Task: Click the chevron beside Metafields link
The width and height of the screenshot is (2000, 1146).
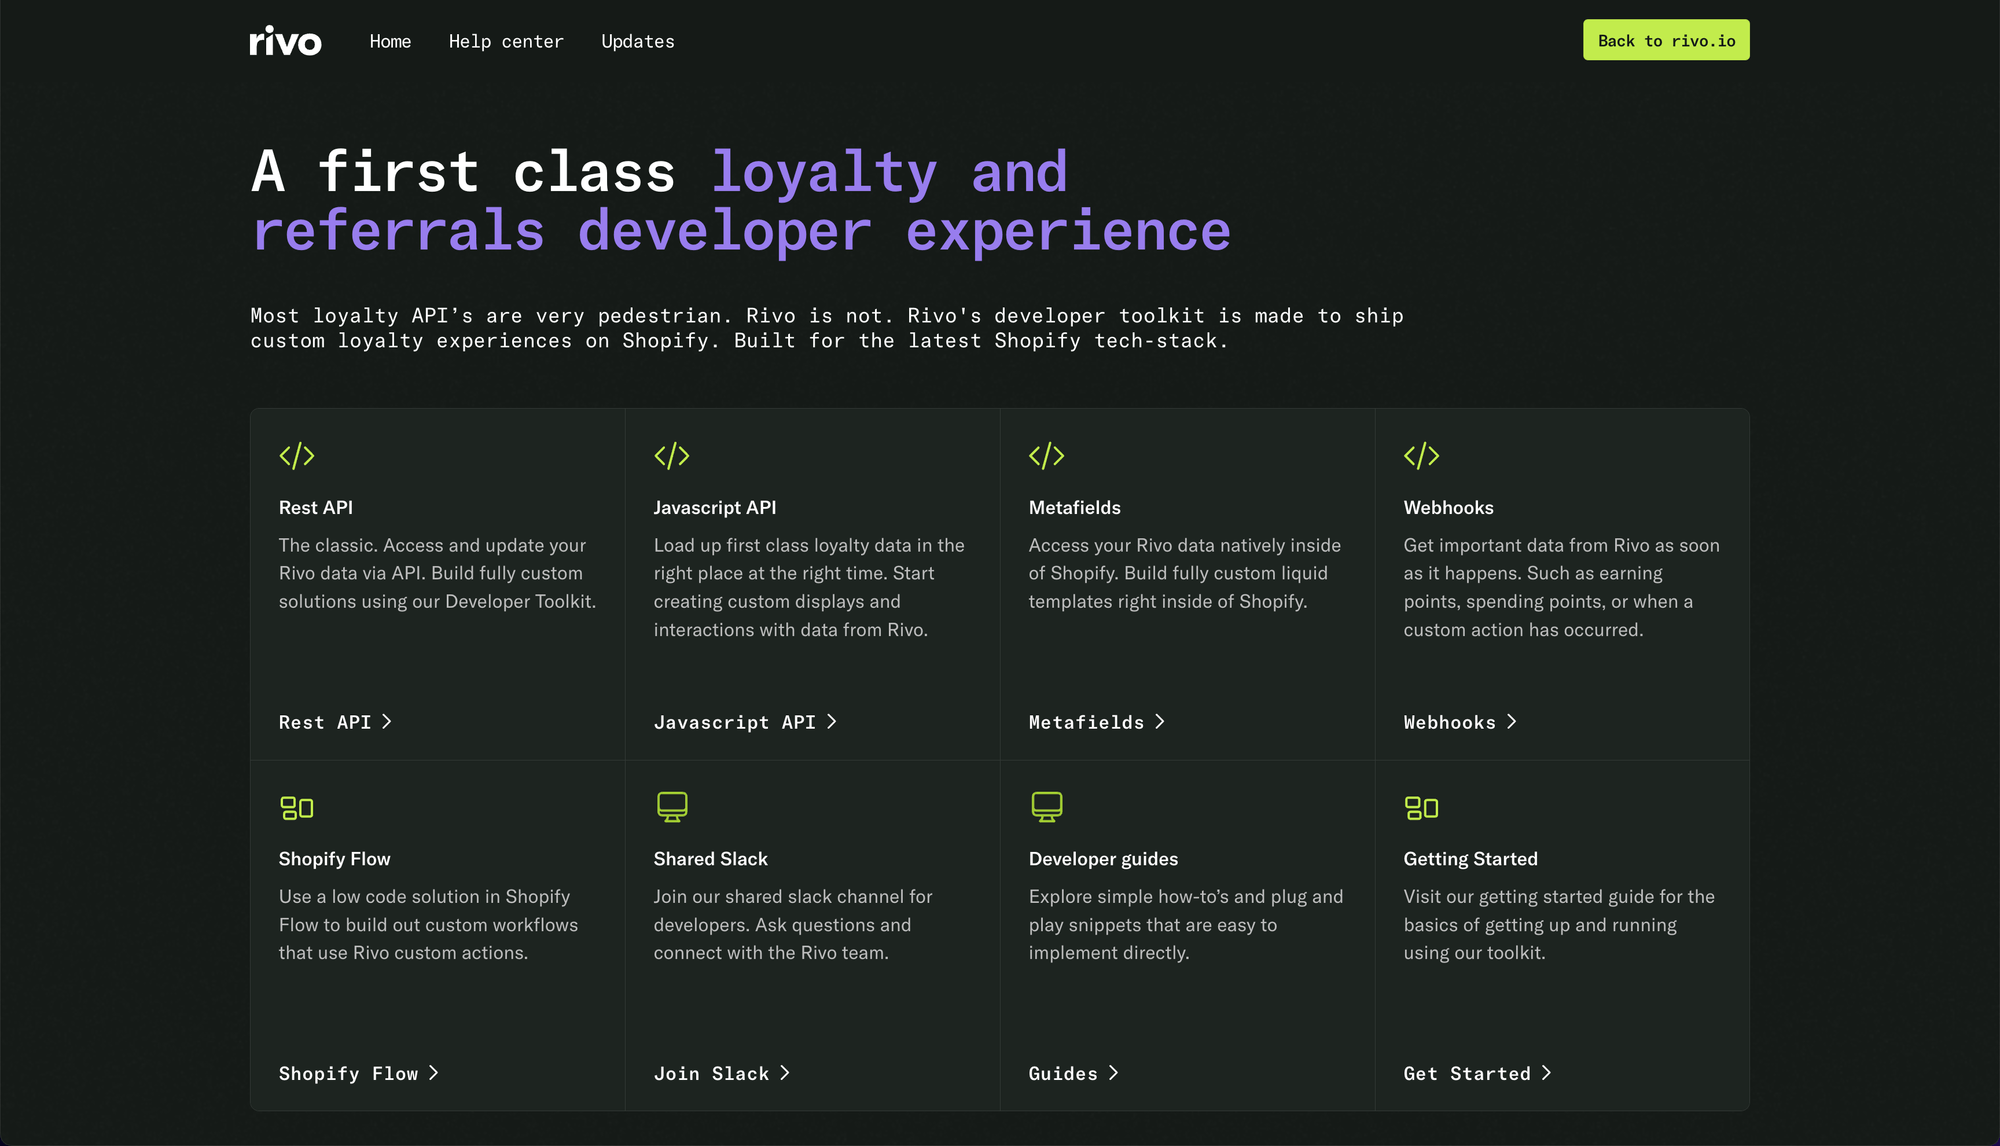Action: tap(1160, 722)
